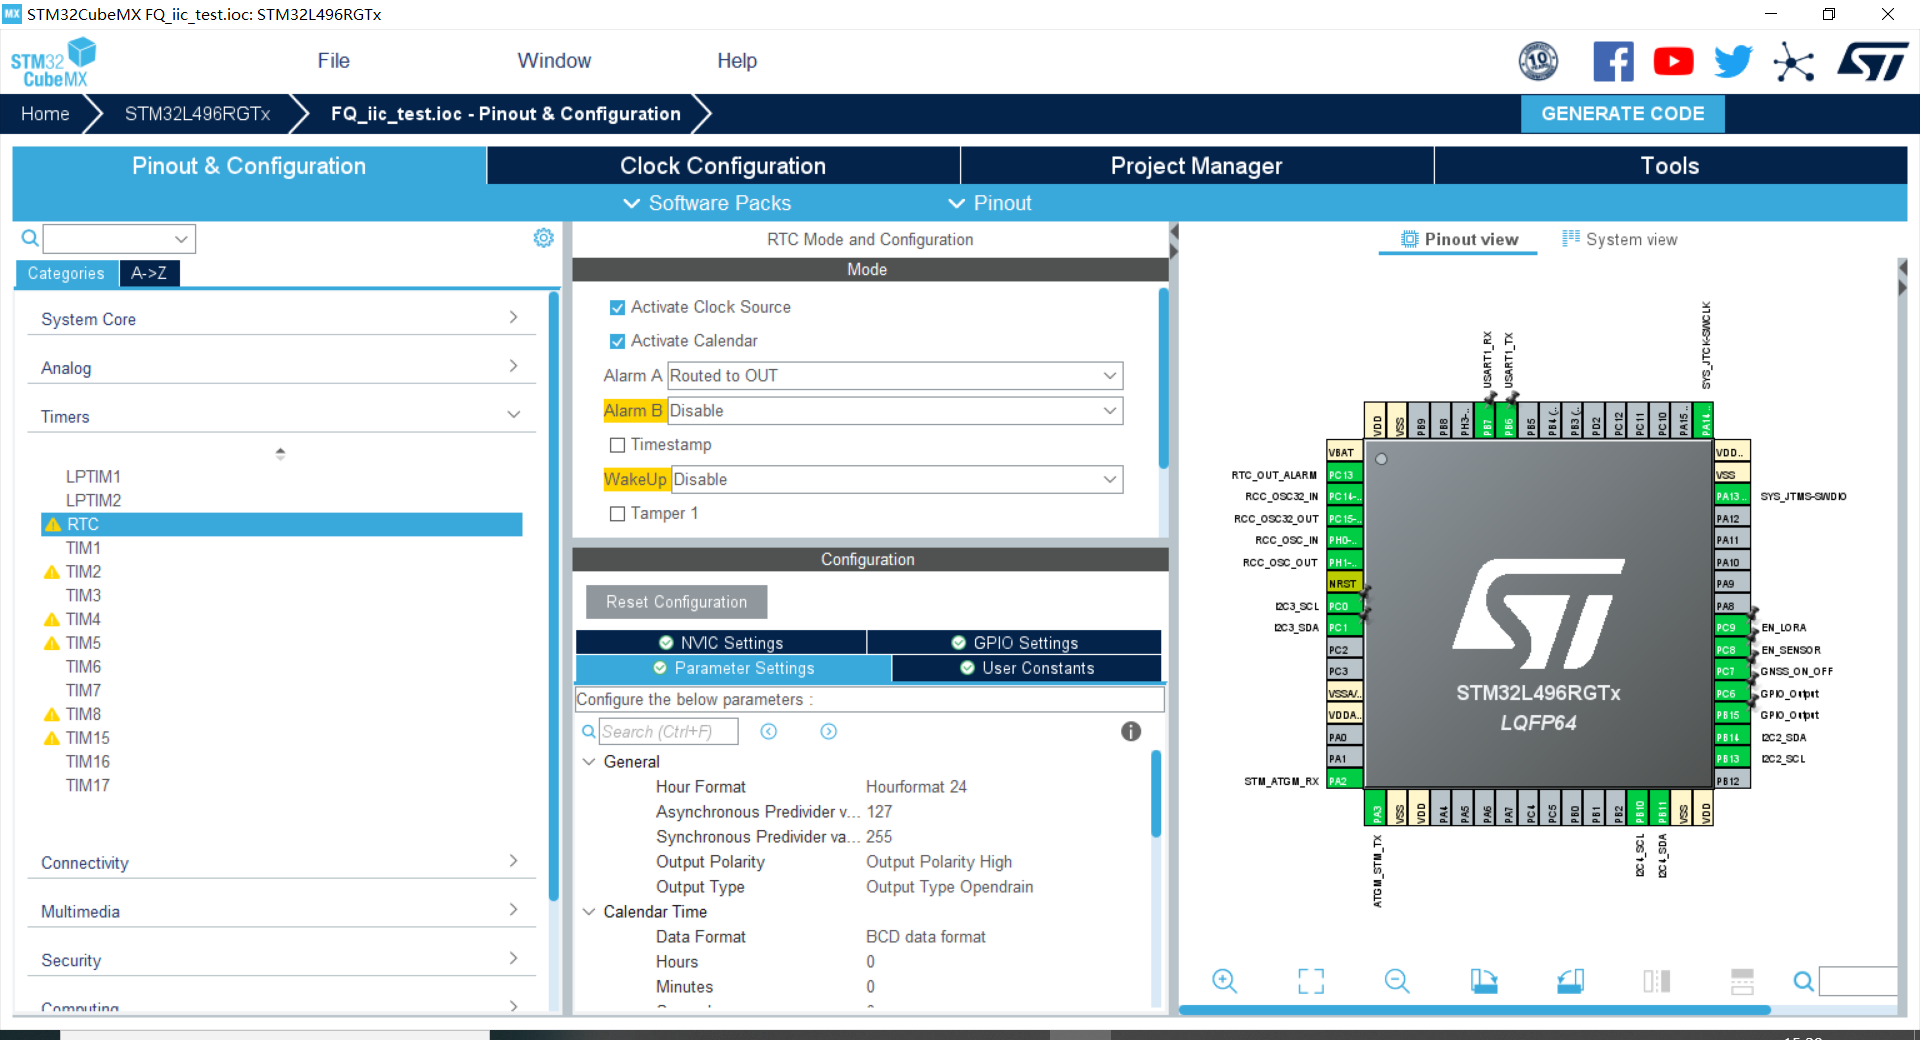Image resolution: width=1920 pixels, height=1040 pixels.
Task: Click the ST community network icon
Action: 1793,62
